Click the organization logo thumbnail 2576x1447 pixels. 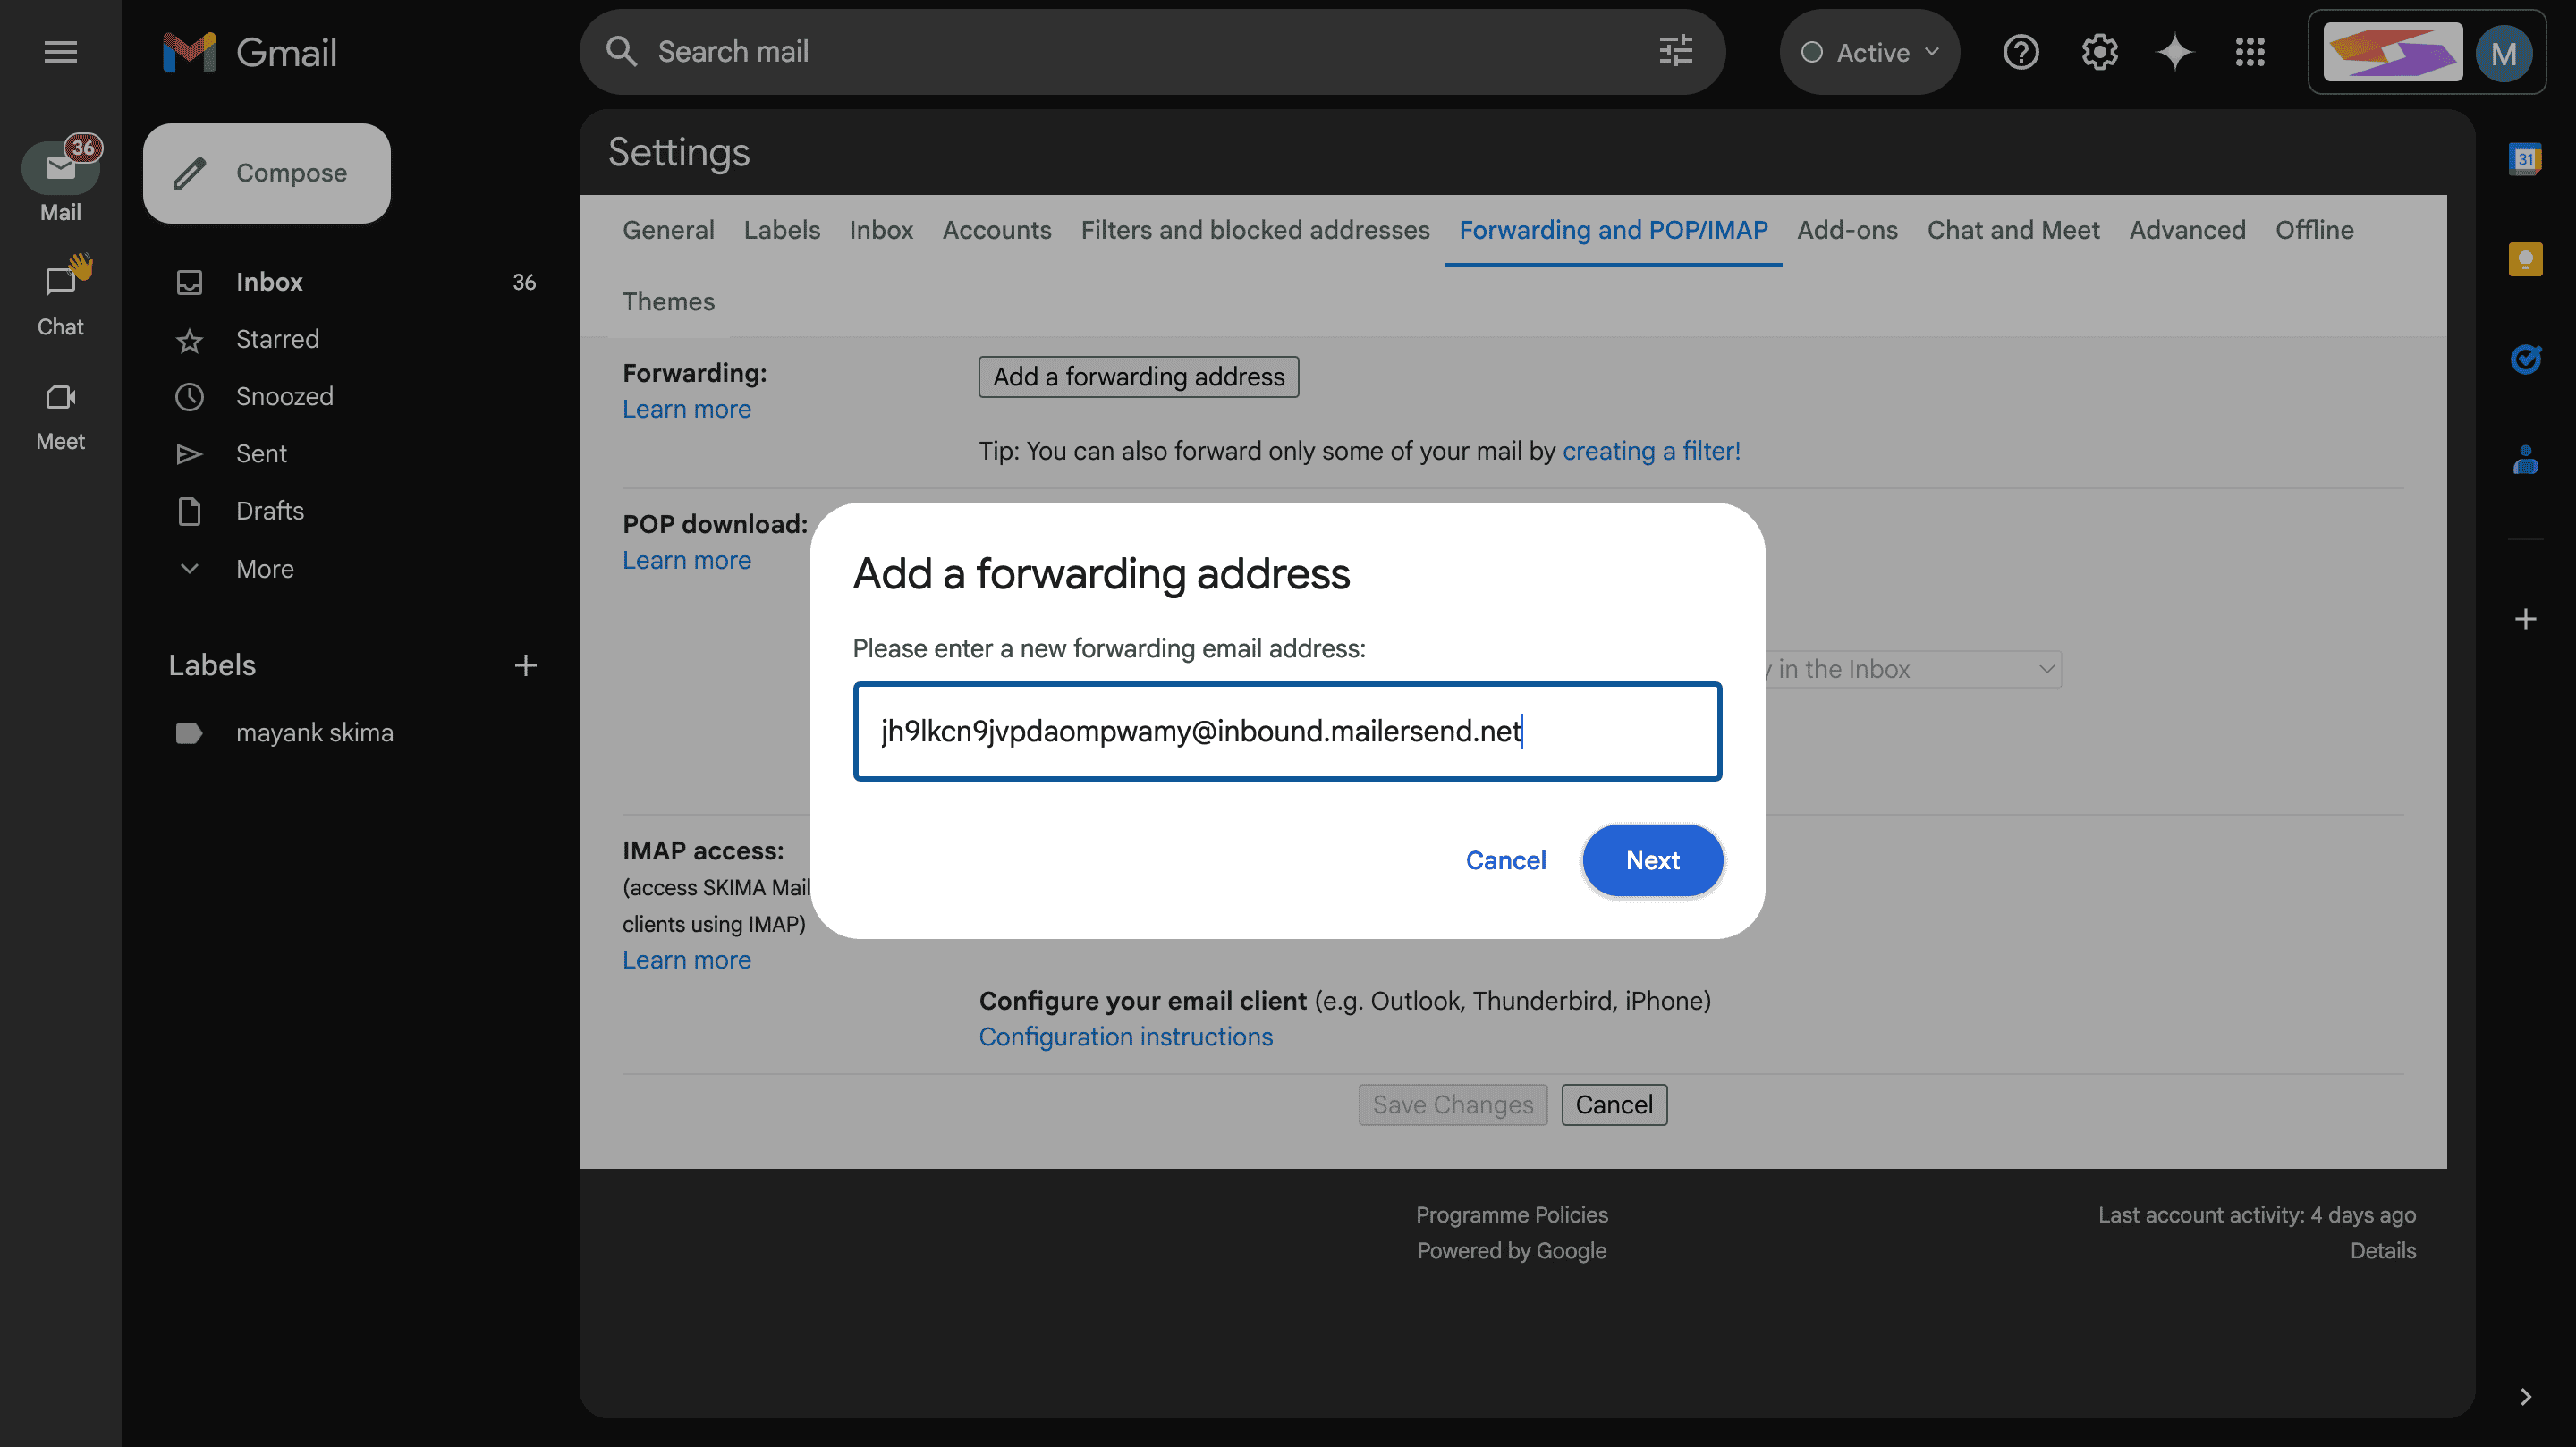(2392, 52)
